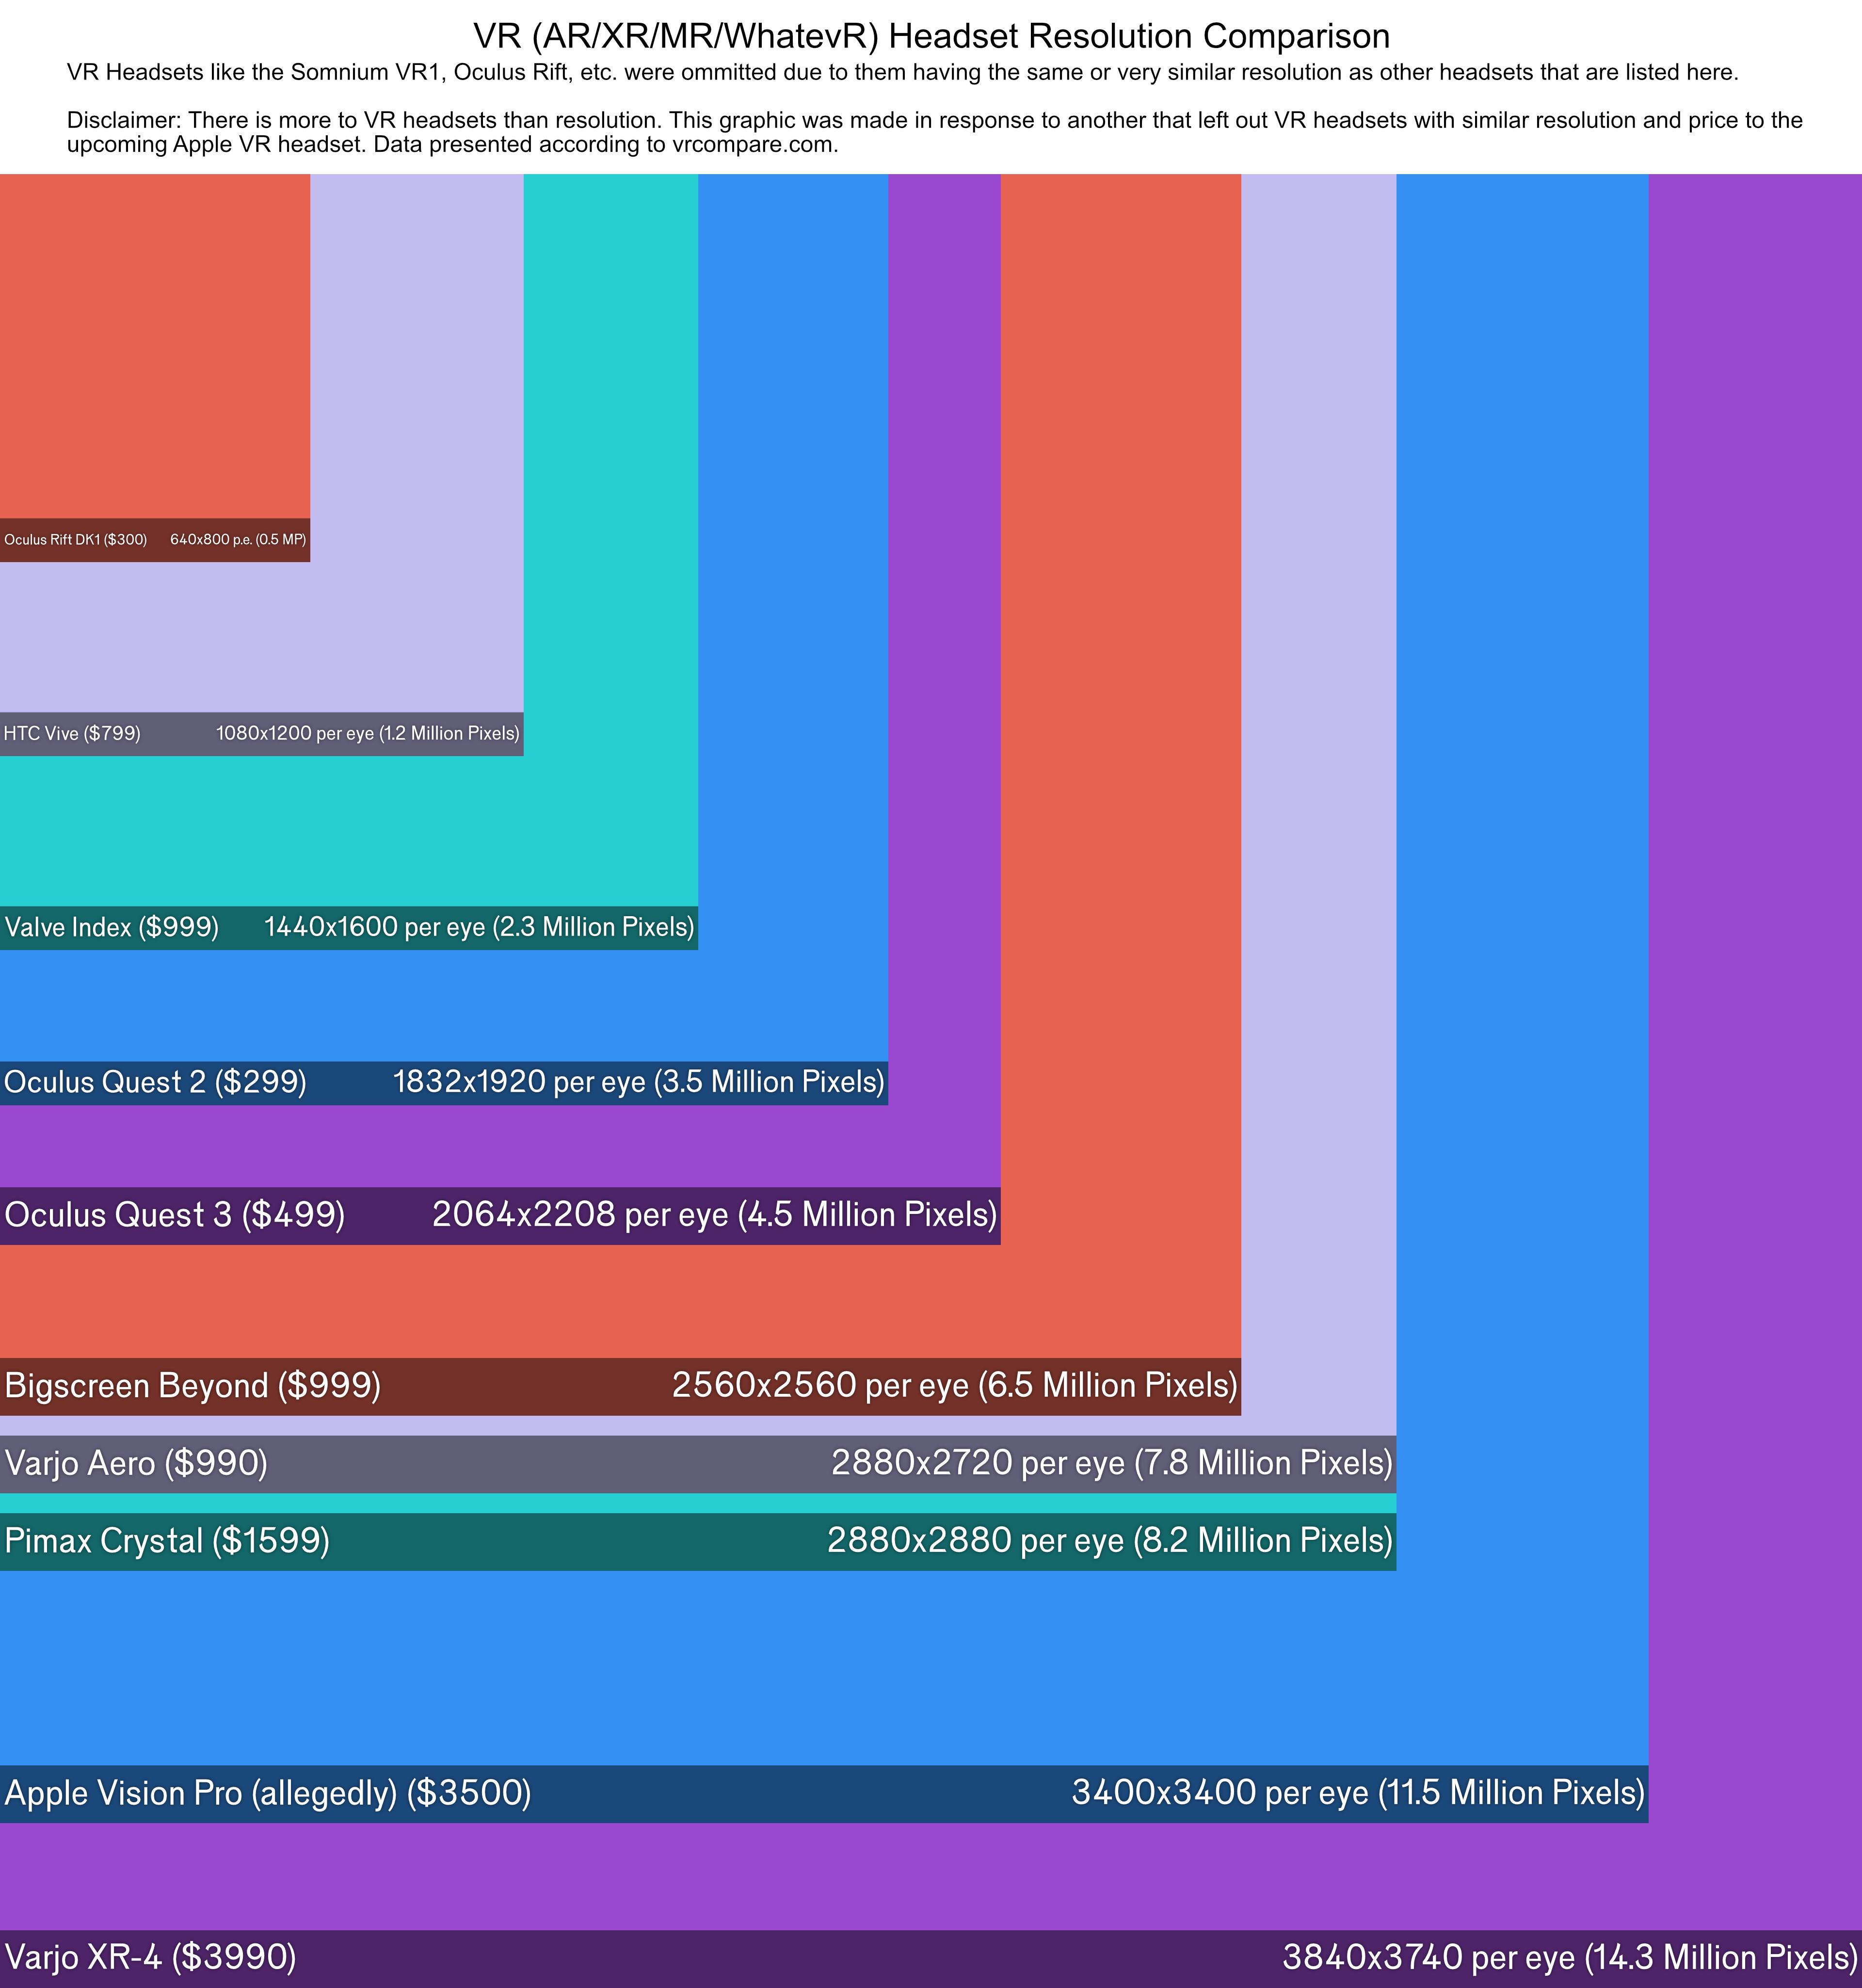Click '3840x3740 per eye (14.3 Million Pixels)'

point(1570,1958)
